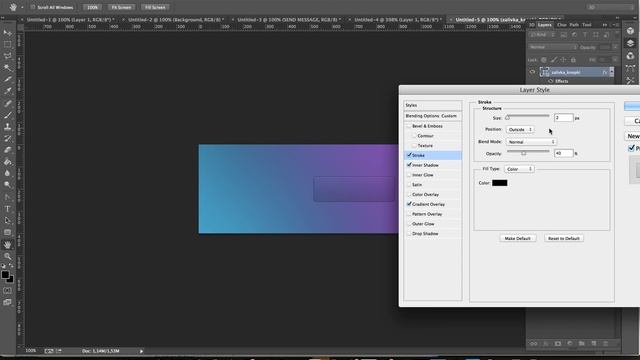Switch to the Untitled-4 document tab
Screen dimensions: 640x360
[x=398, y=20]
